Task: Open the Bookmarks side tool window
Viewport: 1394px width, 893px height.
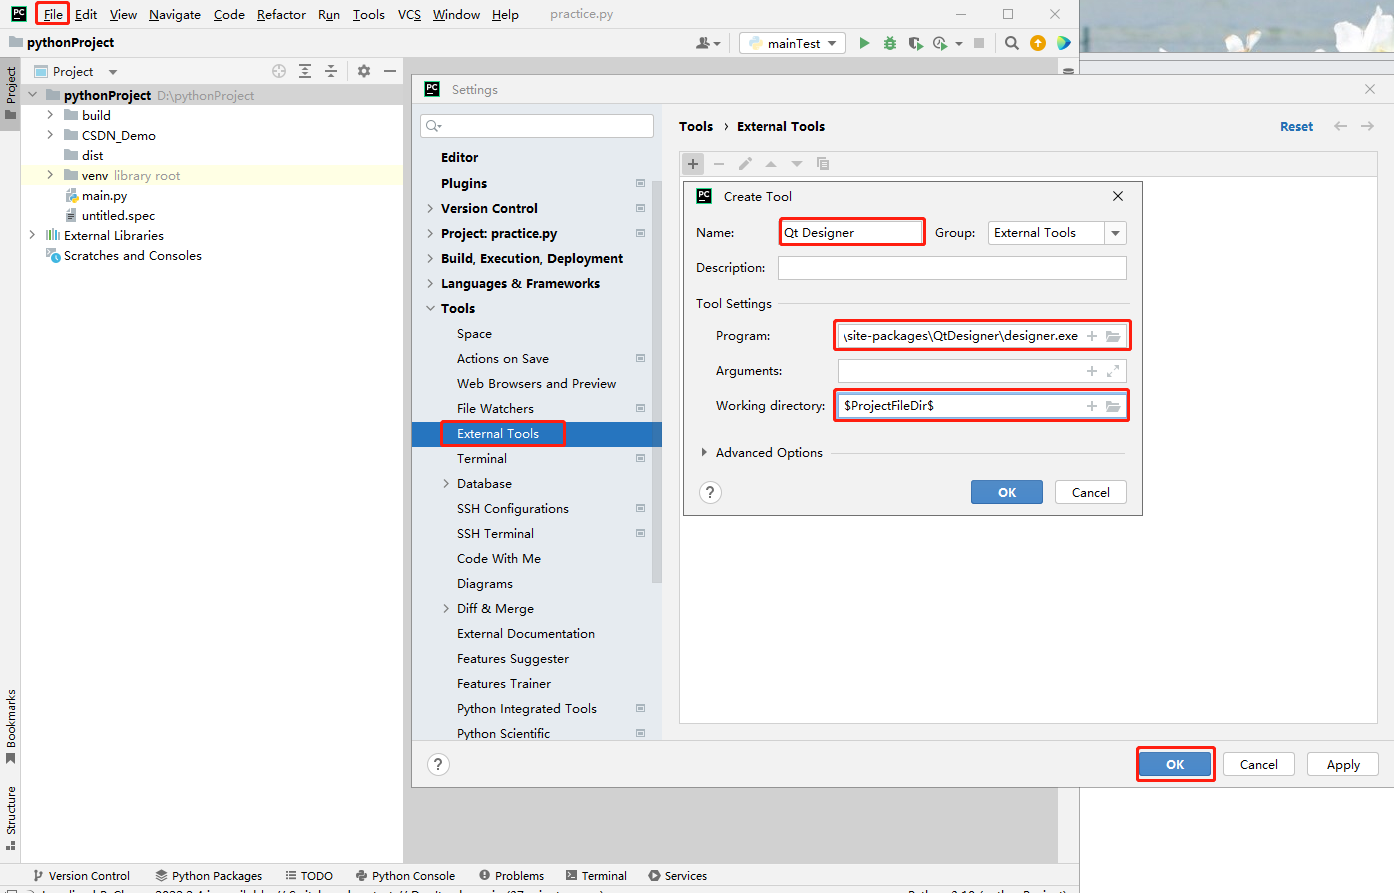Action: click(11, 728)
